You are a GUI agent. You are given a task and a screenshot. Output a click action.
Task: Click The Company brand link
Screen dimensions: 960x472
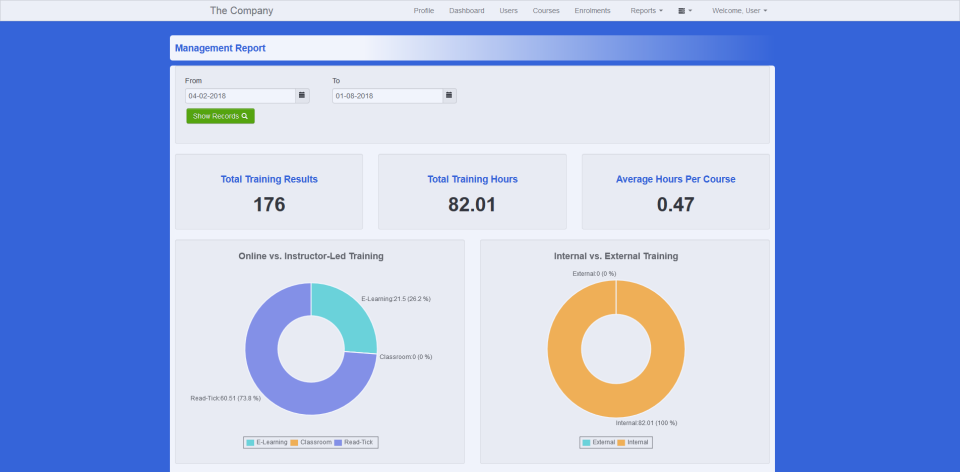[241, 11]
